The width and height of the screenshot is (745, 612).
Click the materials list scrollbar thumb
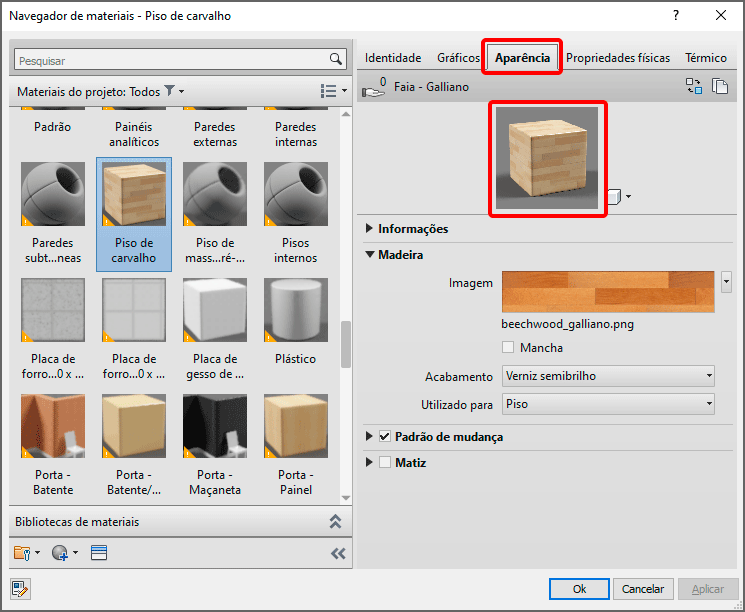pos(346,344)
